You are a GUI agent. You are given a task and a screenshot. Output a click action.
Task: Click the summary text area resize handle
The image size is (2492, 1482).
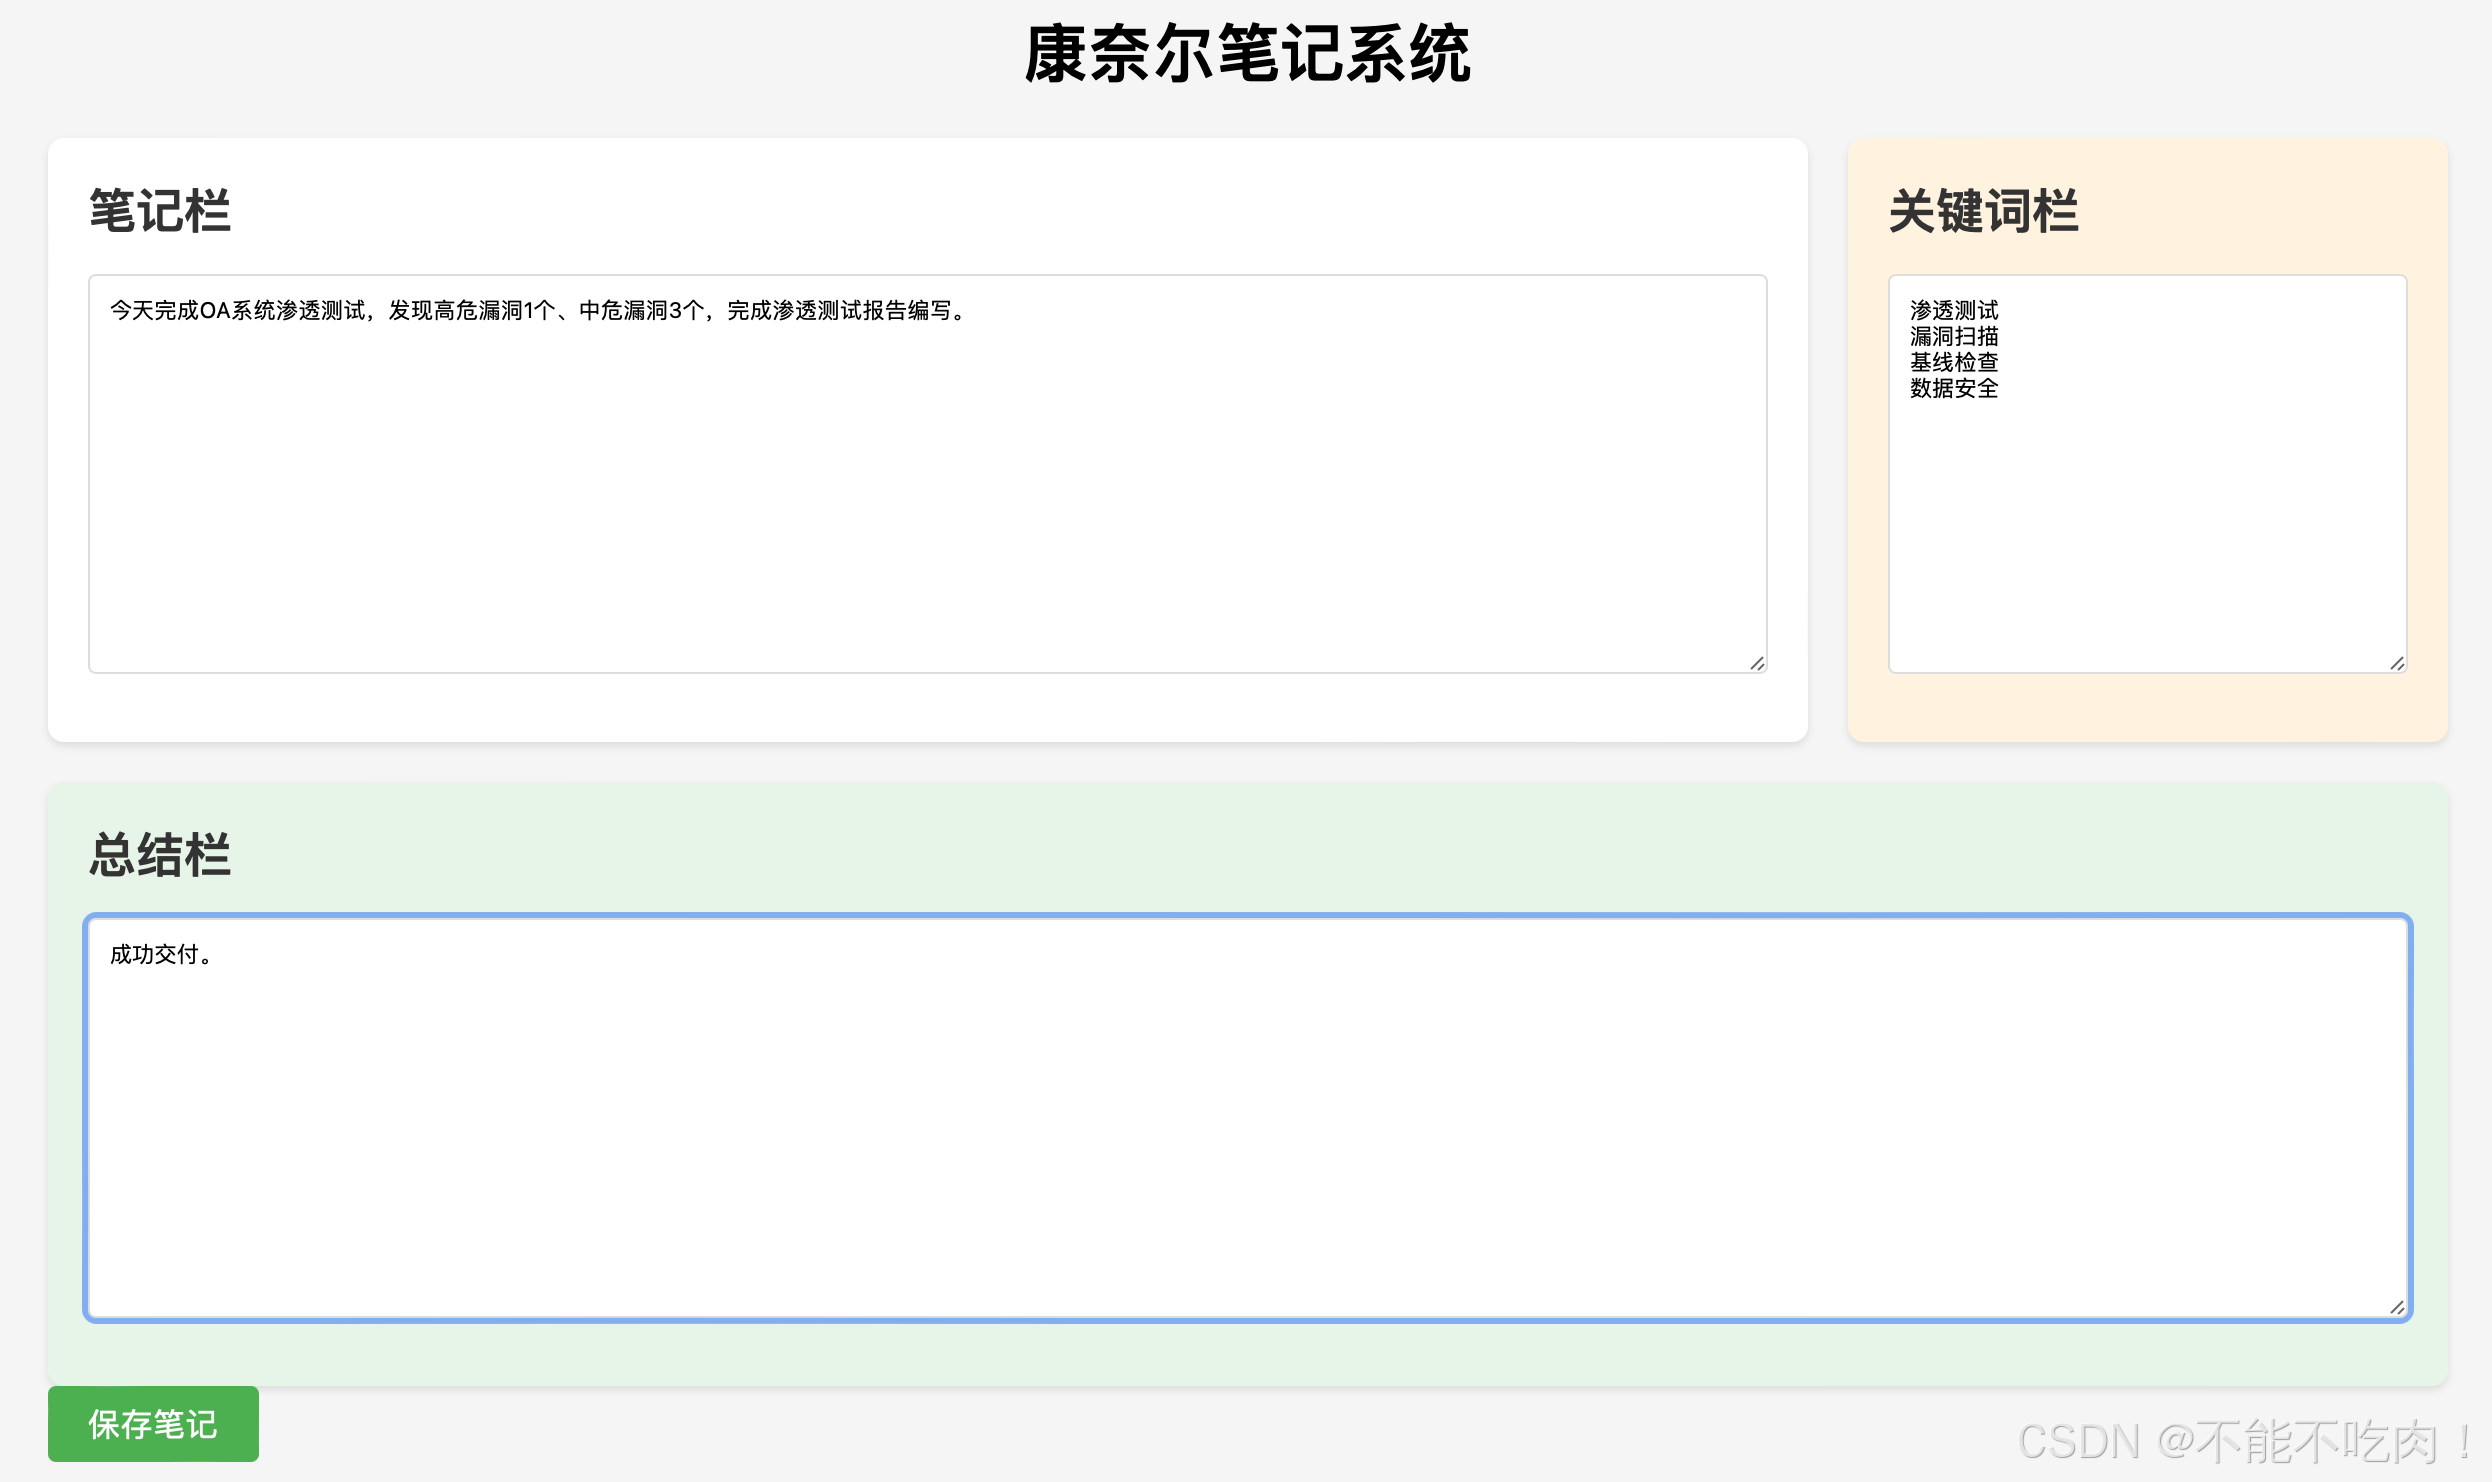[2397, 1307]
